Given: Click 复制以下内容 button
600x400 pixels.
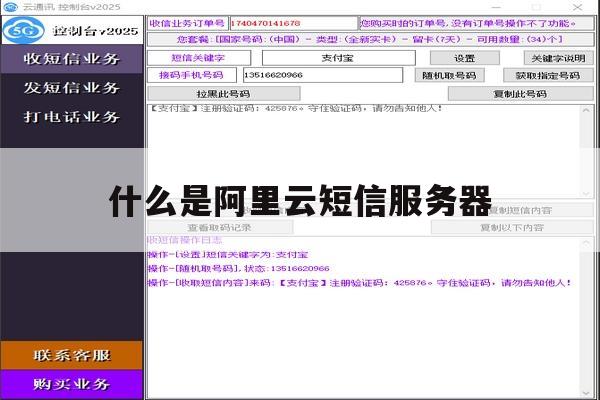Looking at the screenshot, I should click(x=512, y=227).
